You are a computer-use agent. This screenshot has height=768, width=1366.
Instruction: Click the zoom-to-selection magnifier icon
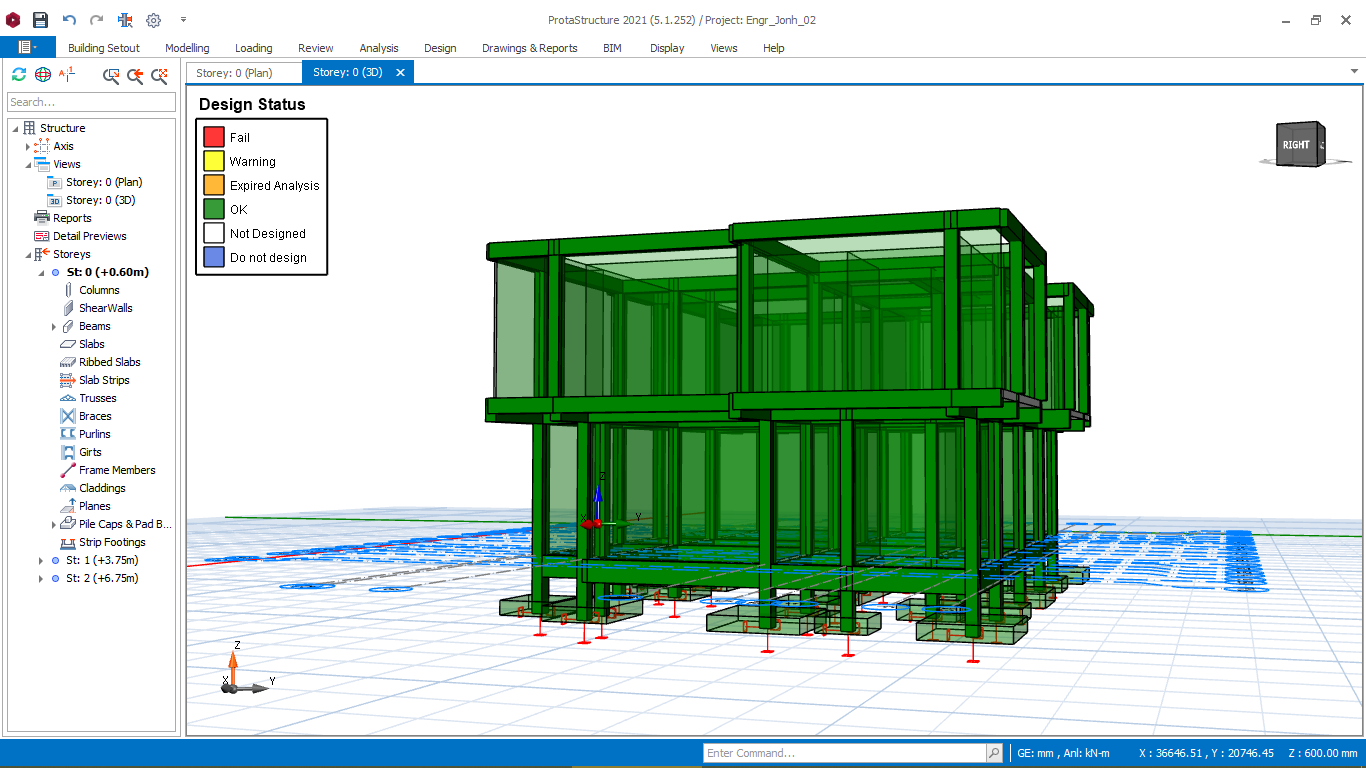click(x=111, y=75)
